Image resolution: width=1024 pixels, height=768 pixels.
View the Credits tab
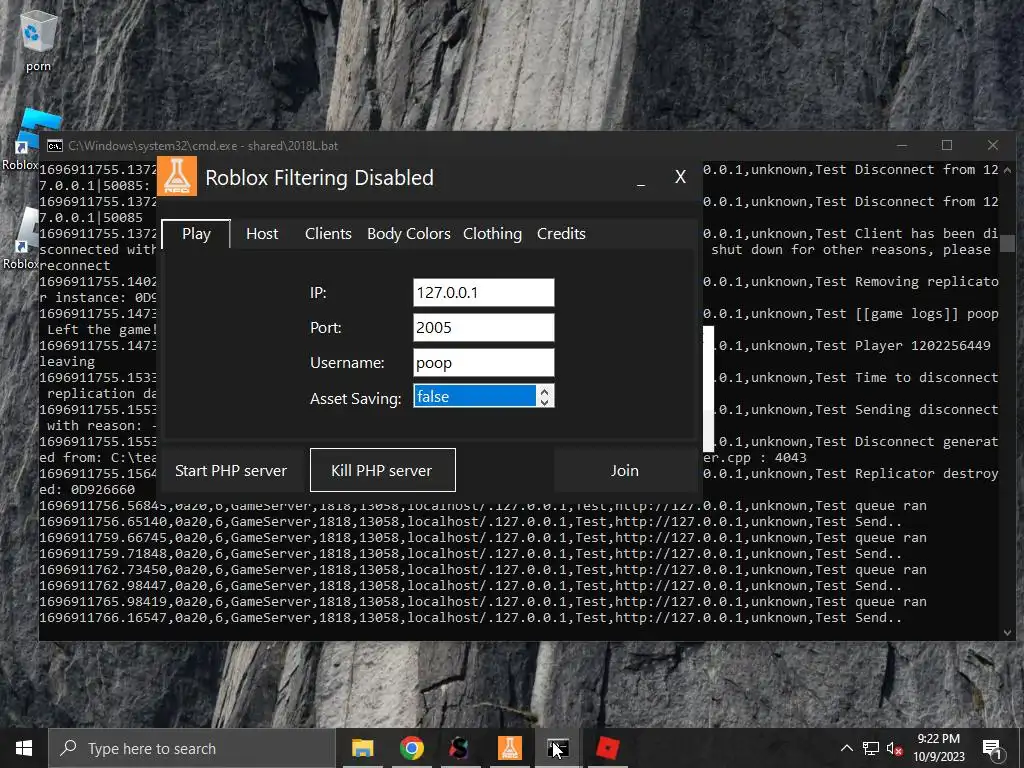pos(561,234)
